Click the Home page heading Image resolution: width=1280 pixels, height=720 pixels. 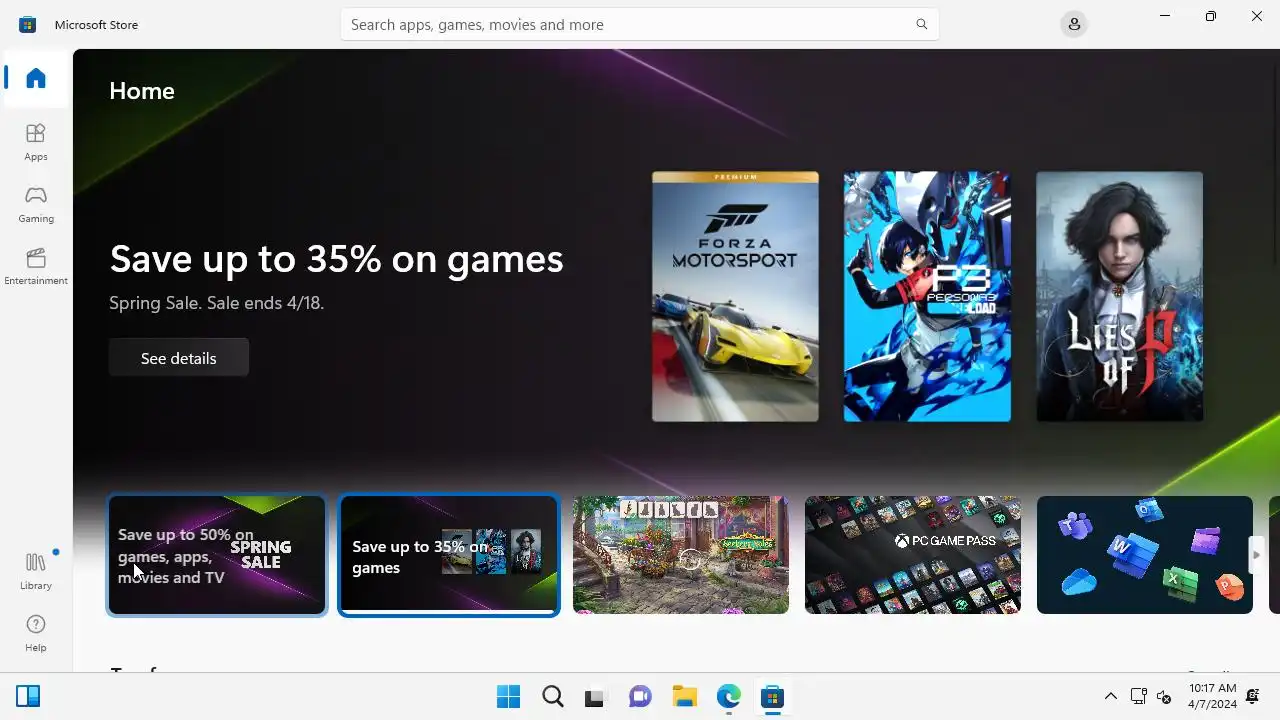142,91
